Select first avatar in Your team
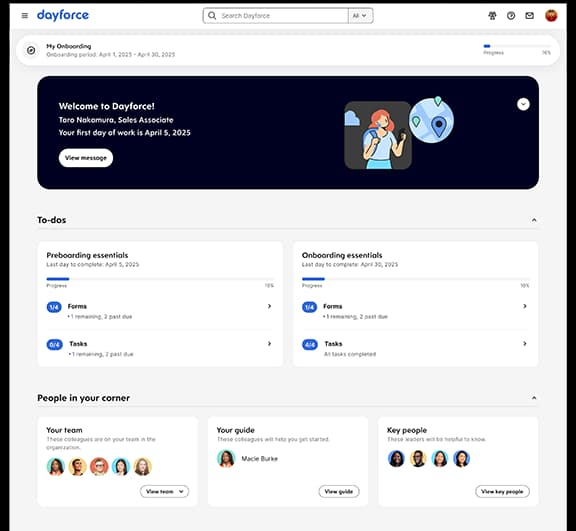576x531 pixels. pyautogui.click(x=56, y=466)
